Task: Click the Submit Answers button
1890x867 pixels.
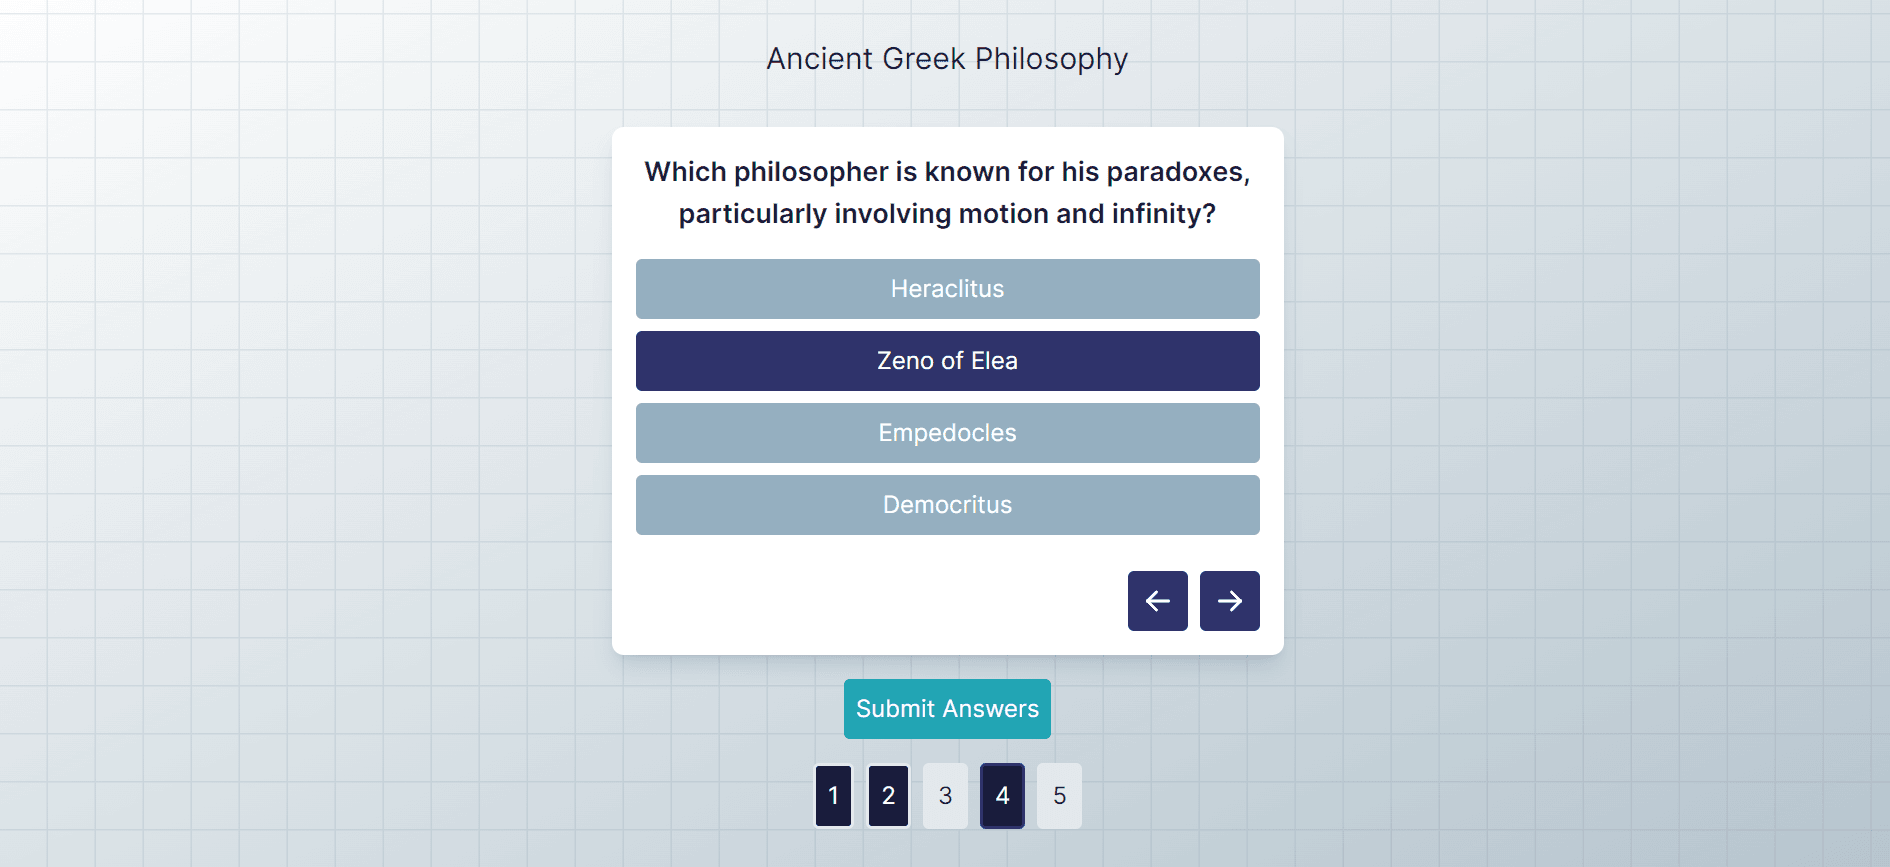Action: pos(947,709)
